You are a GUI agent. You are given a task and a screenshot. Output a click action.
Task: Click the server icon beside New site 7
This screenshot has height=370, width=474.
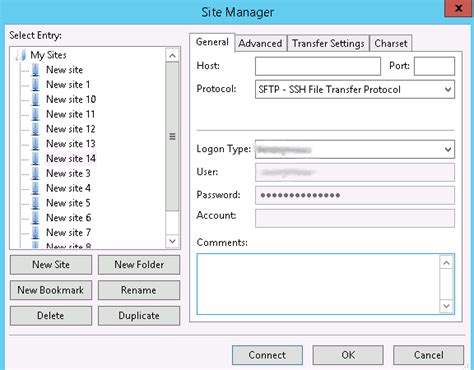click(35, 232)
